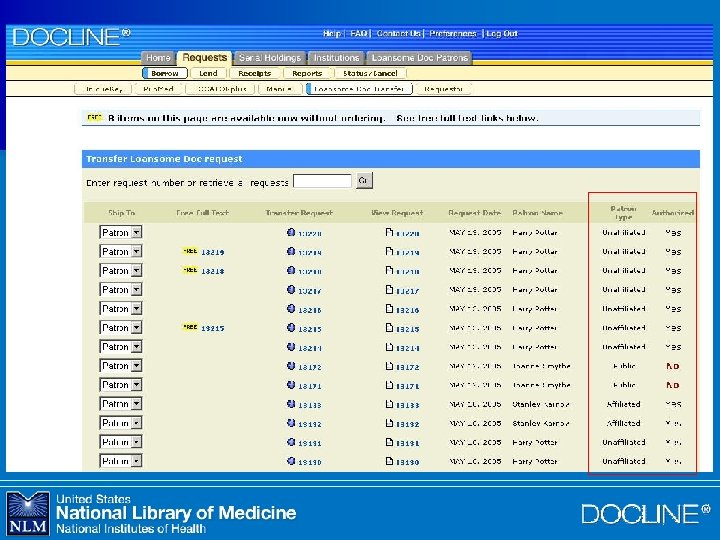
Task: Switch to the Serial Holdings tab
Action: (270, 58)
